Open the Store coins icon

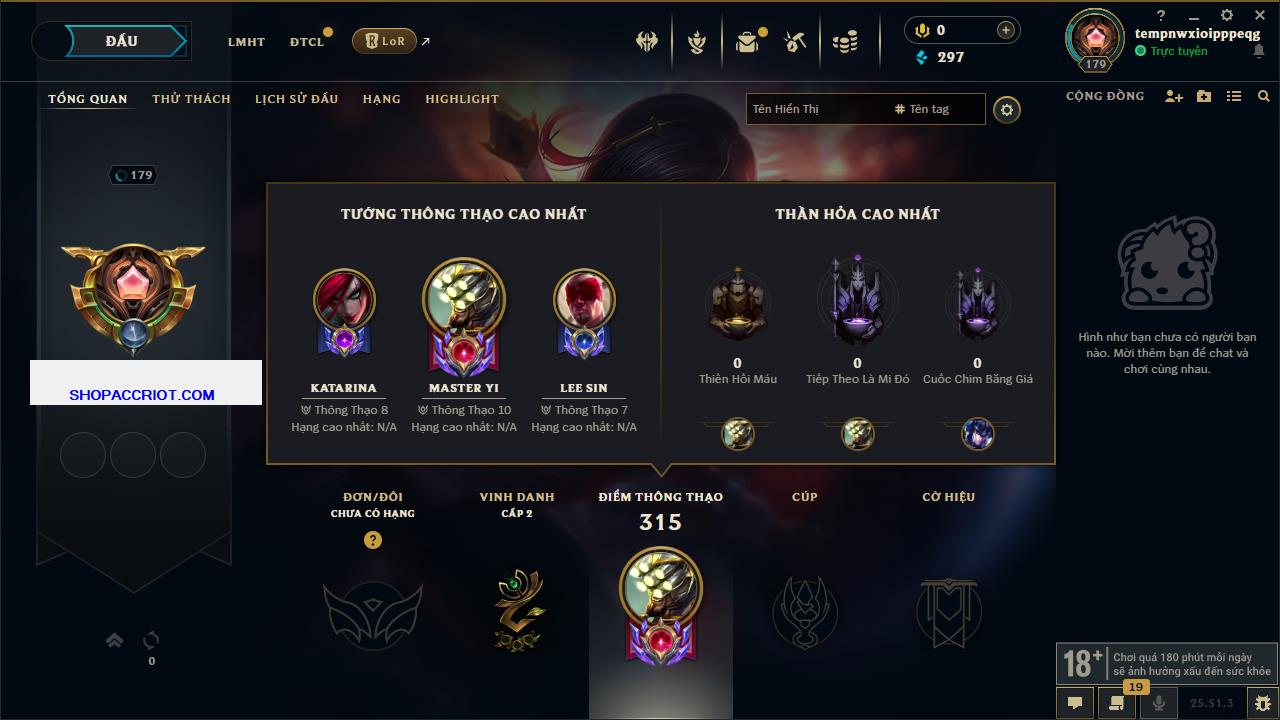(x=845, y=42)
